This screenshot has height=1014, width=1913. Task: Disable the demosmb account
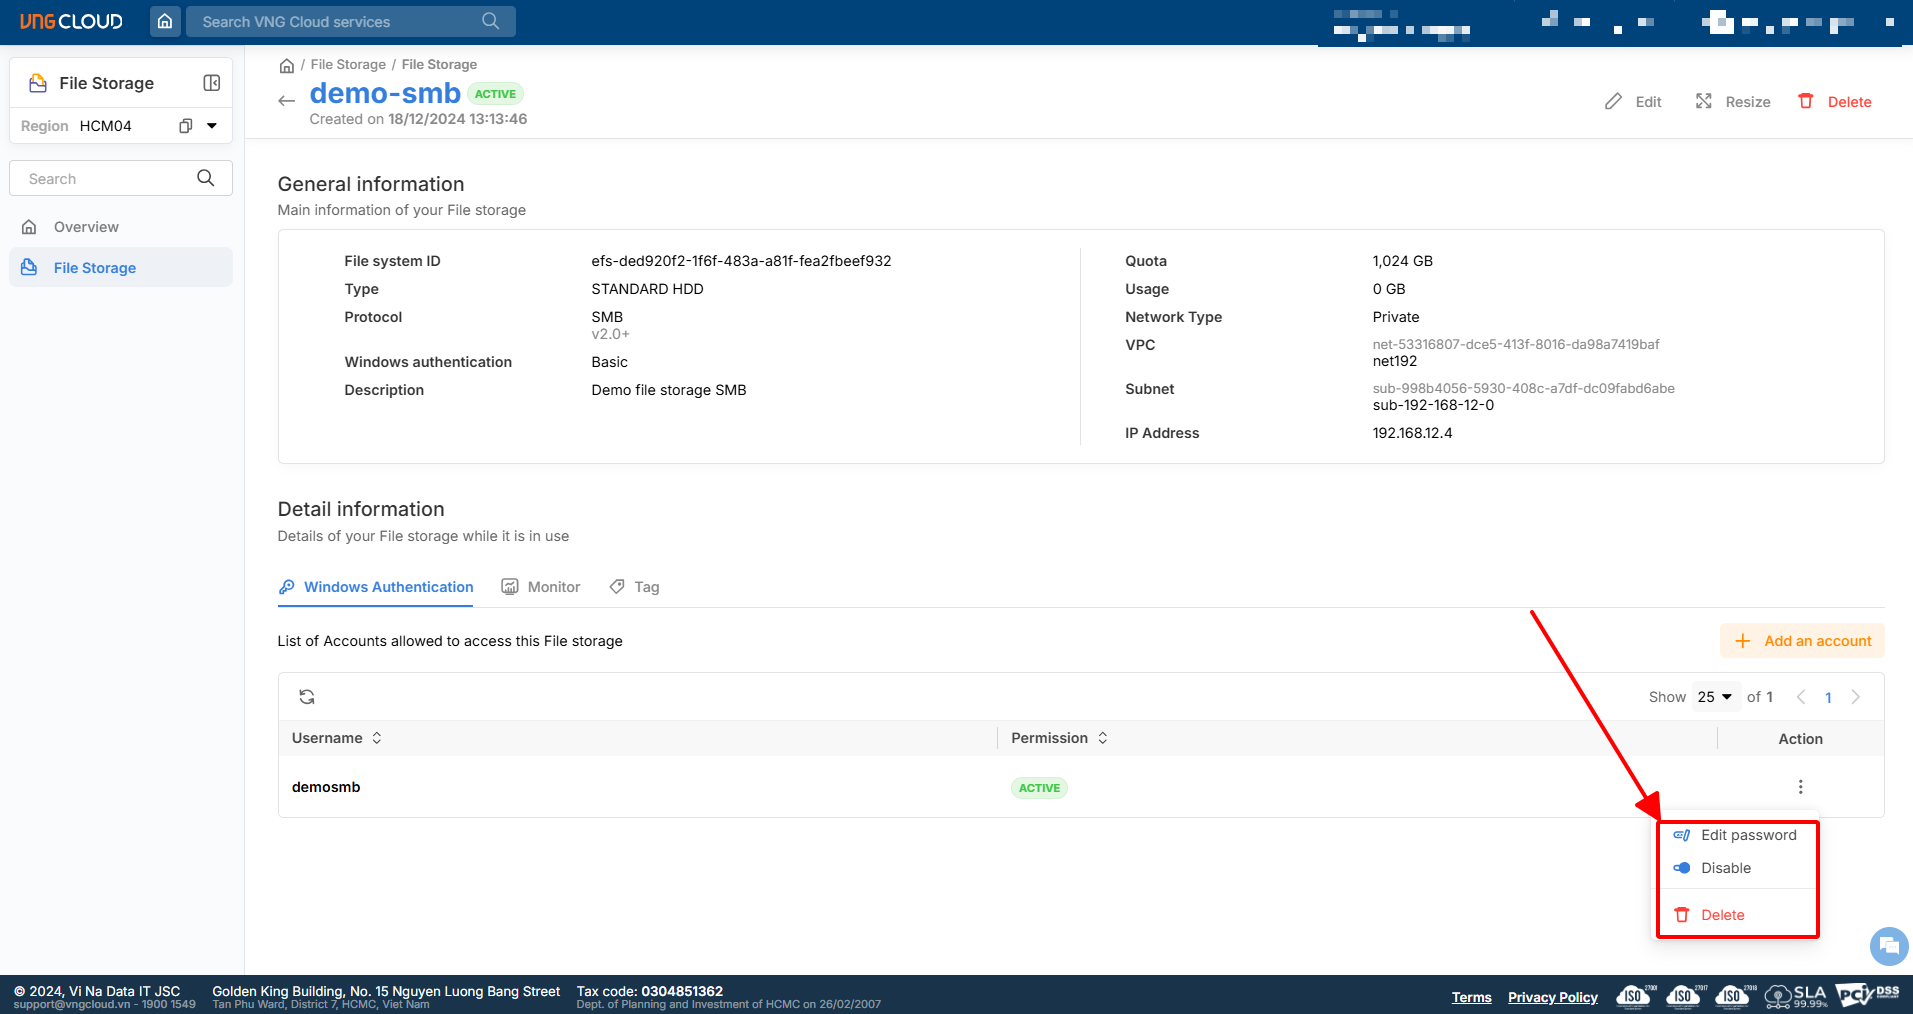click(1725, 868)
